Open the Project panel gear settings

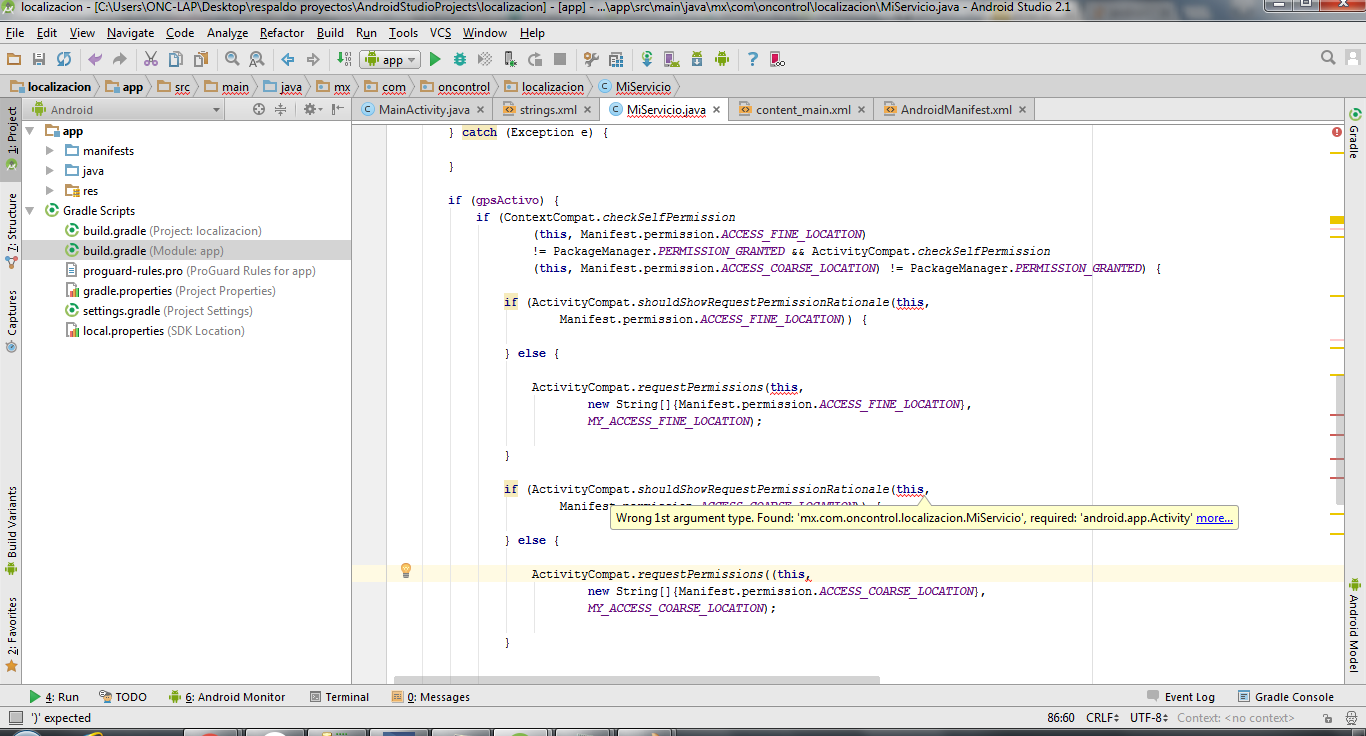pyautogui.click(x=312, y=109)
